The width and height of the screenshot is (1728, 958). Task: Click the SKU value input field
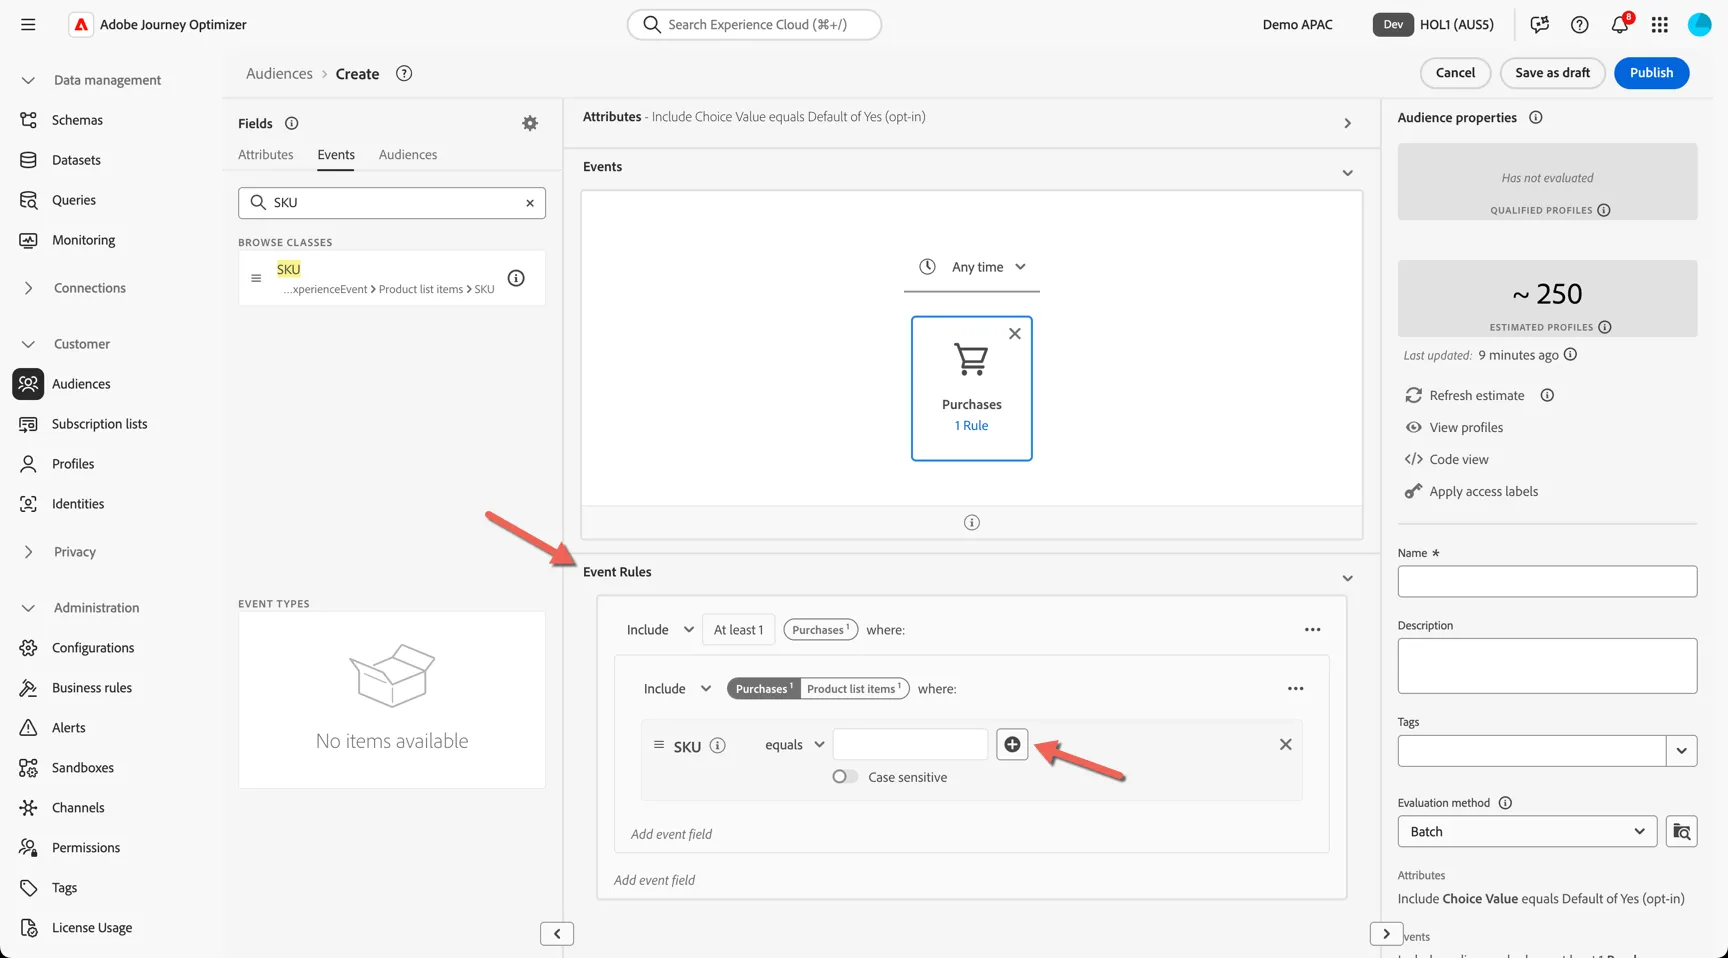(x=910, y=744)
